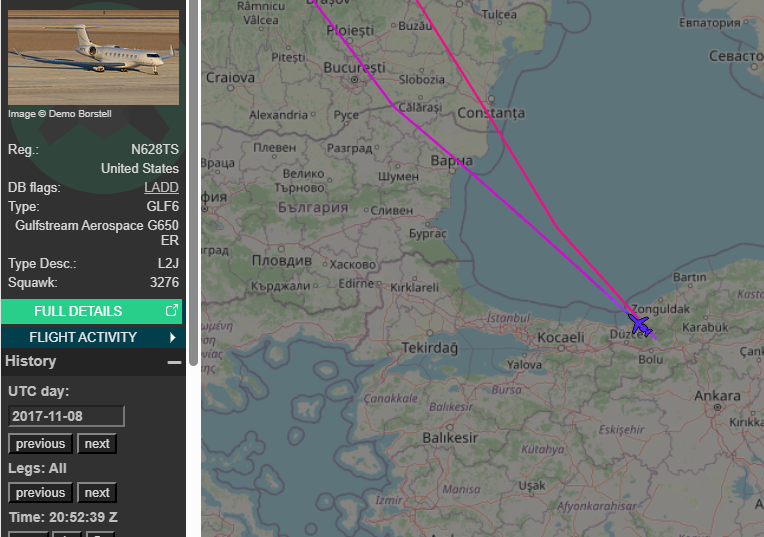The width and height of the screenshot is (764, 537).
Task: Go to next UTC day
Action: [97, 444]
